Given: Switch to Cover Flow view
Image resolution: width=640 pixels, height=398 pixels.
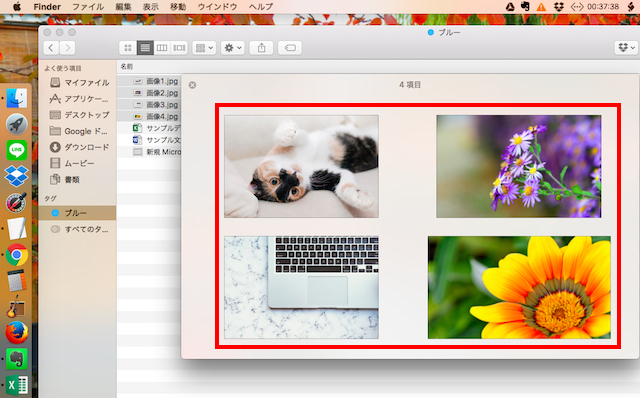Looking at the screenshot, I should tap(179, 48).
